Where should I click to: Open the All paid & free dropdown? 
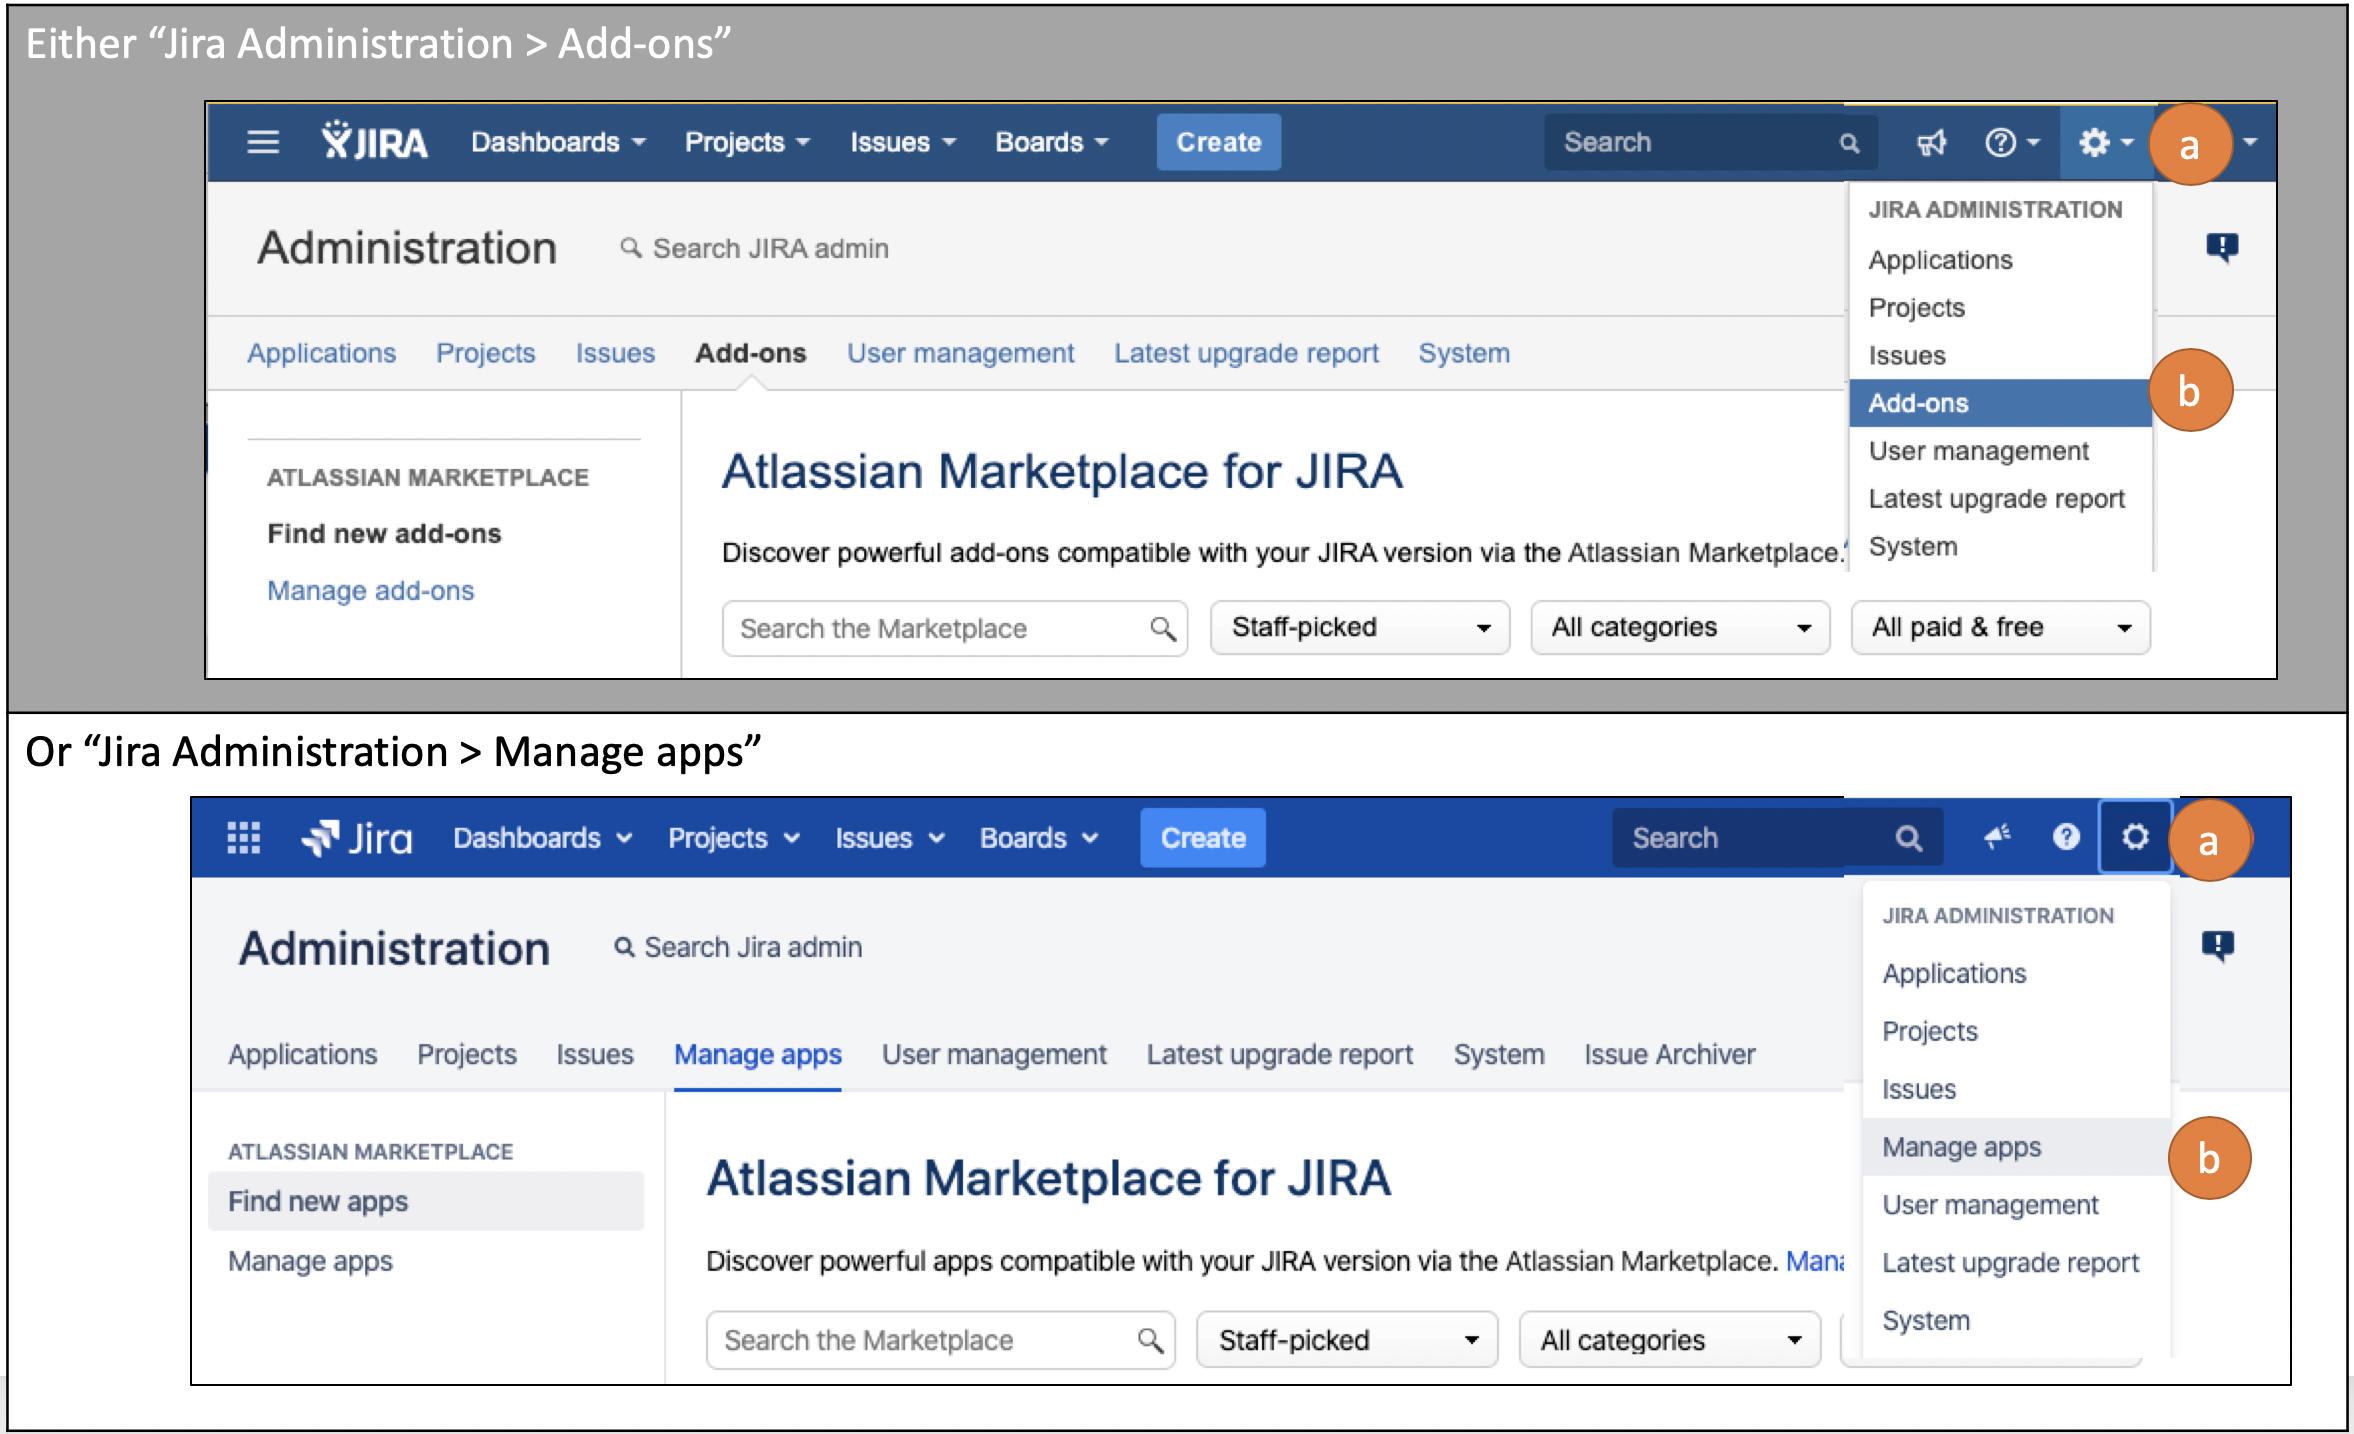pos(1999,627)
